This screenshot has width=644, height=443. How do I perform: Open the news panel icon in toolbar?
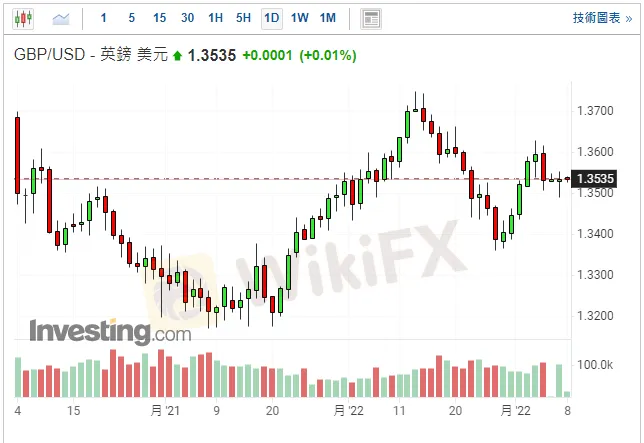click(x=371, y=18)
